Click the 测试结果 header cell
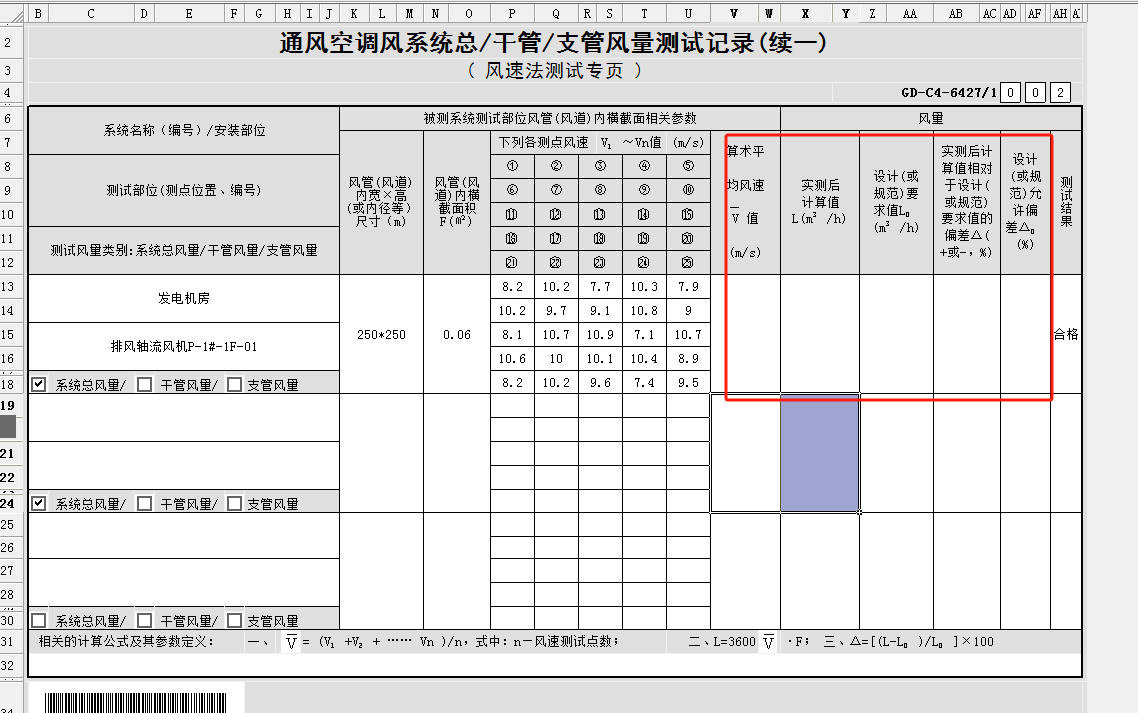1138x713 pixels. [1065, 202]
